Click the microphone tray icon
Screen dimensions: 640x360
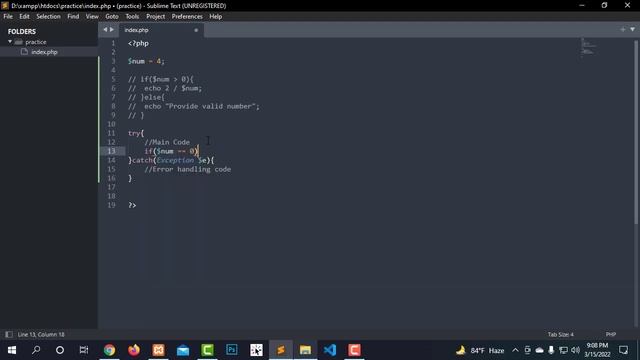click(551, 350)
